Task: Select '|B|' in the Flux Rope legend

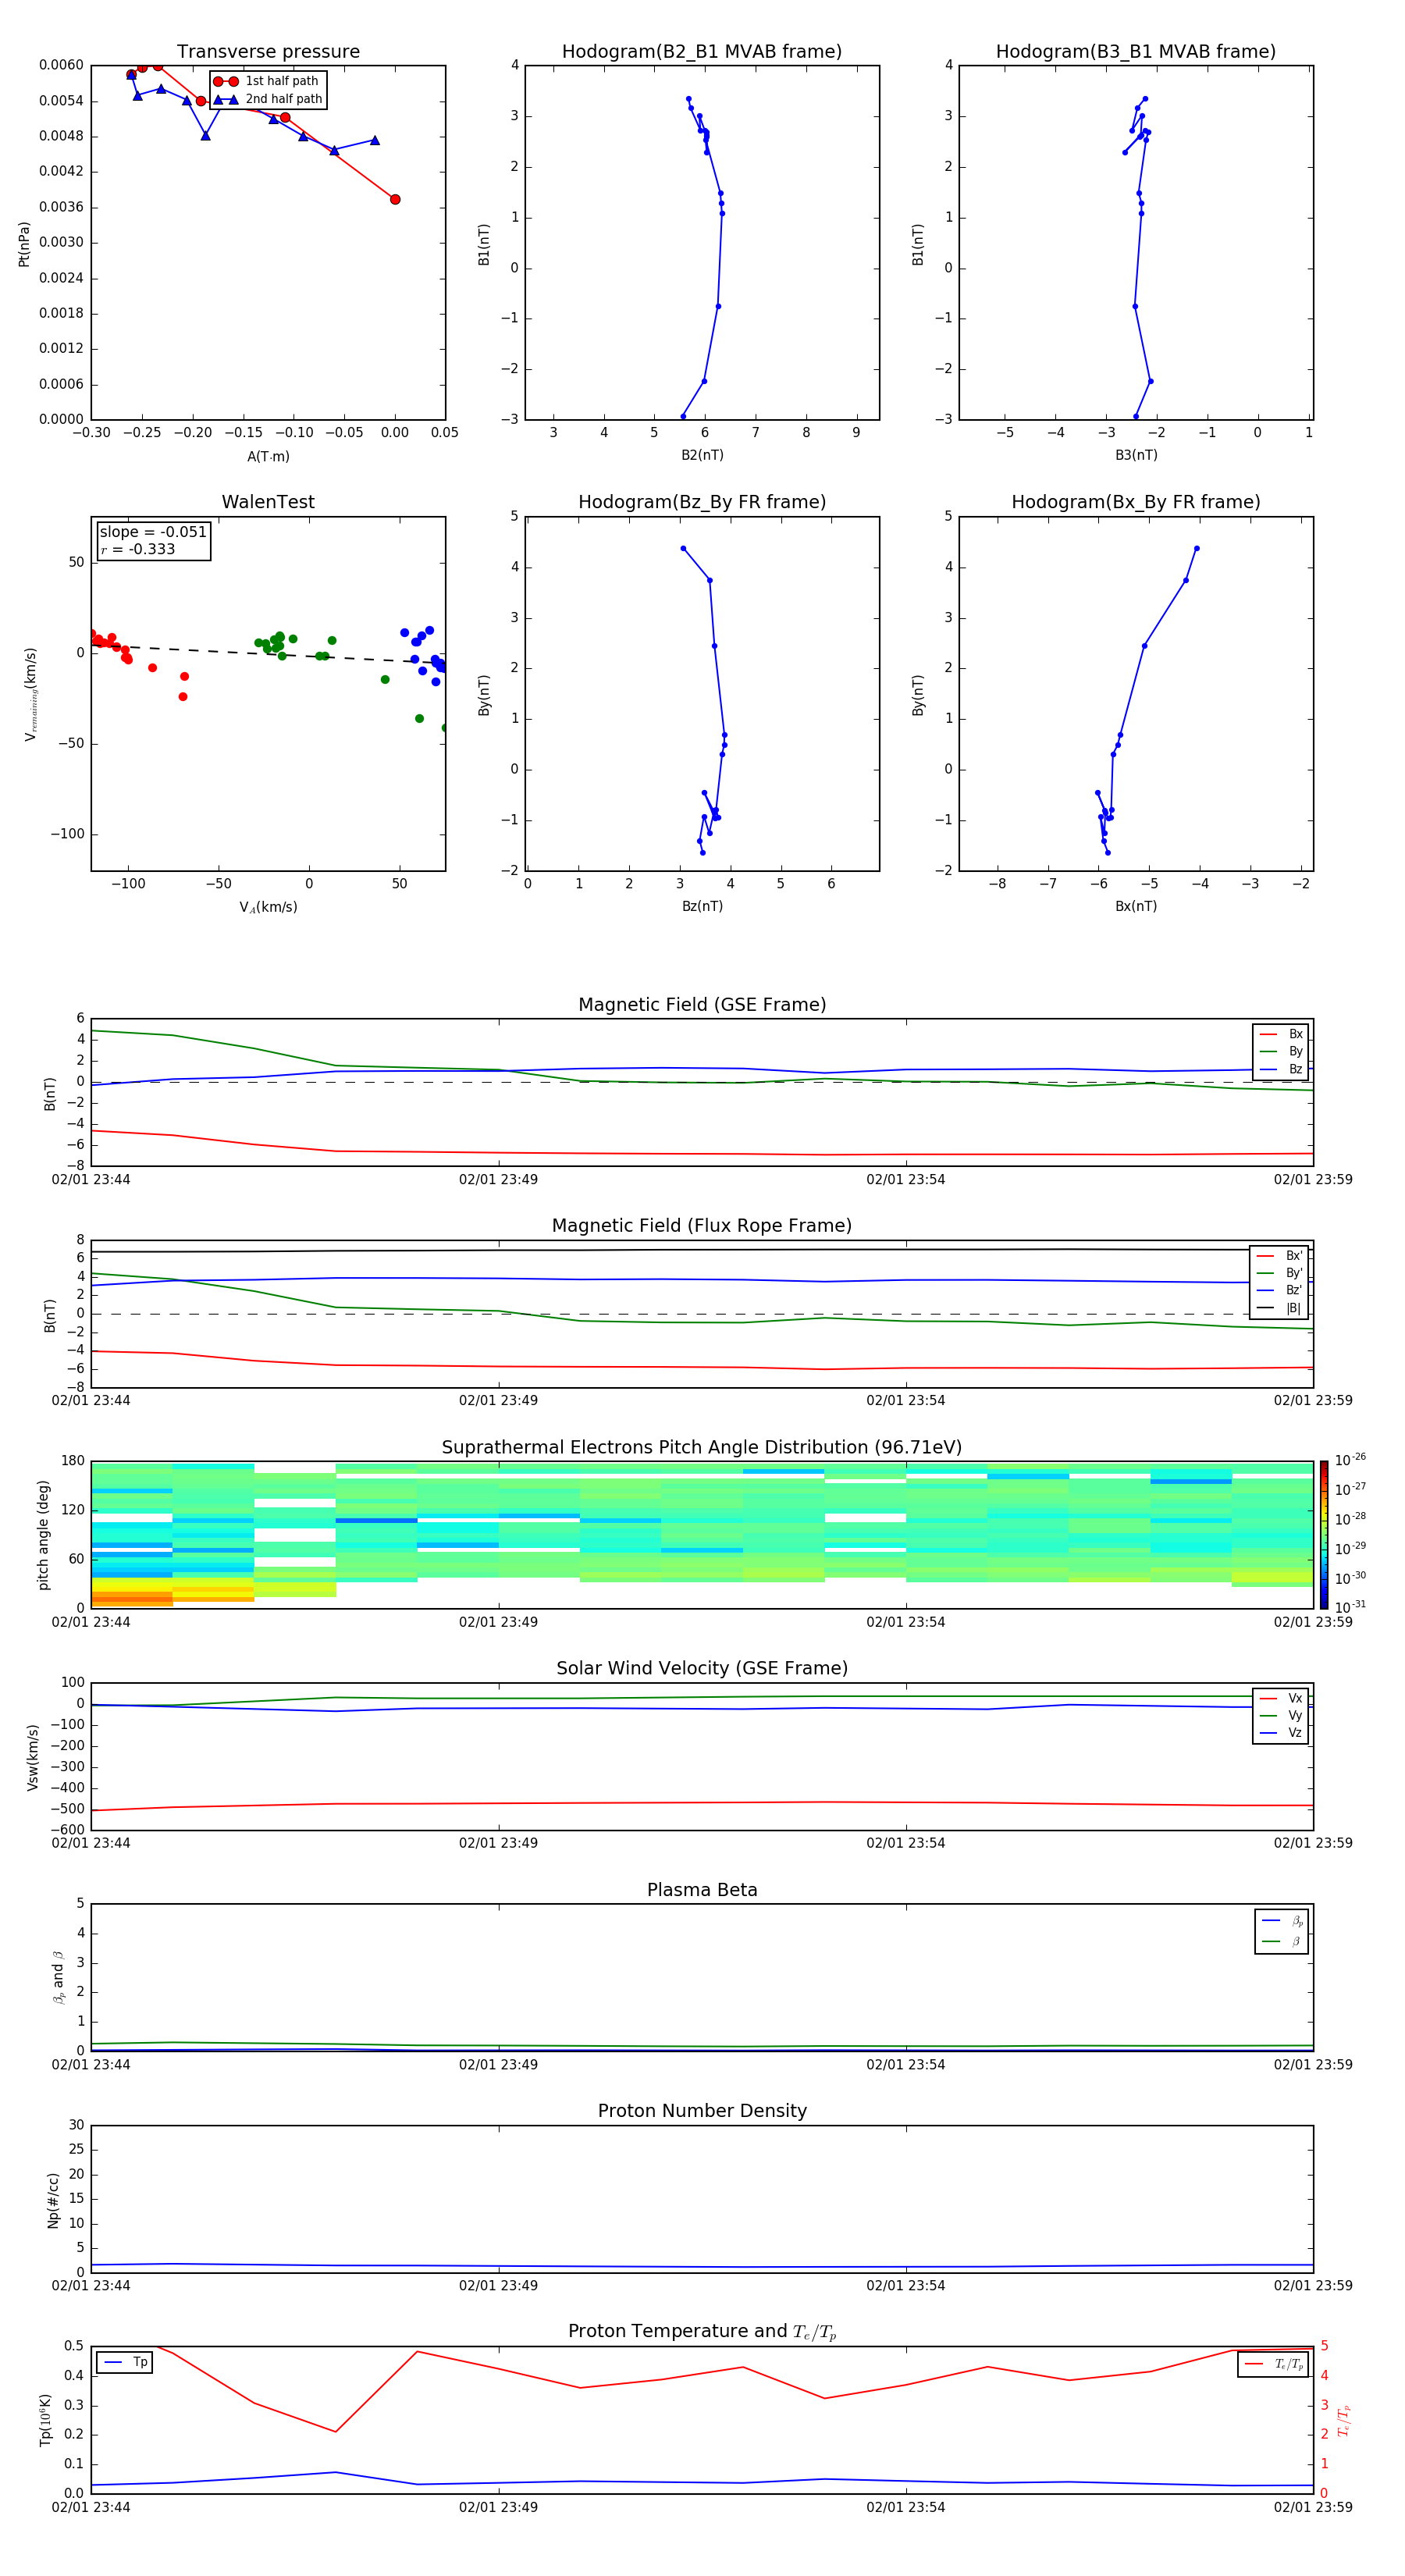Action: (1279, 1308)
